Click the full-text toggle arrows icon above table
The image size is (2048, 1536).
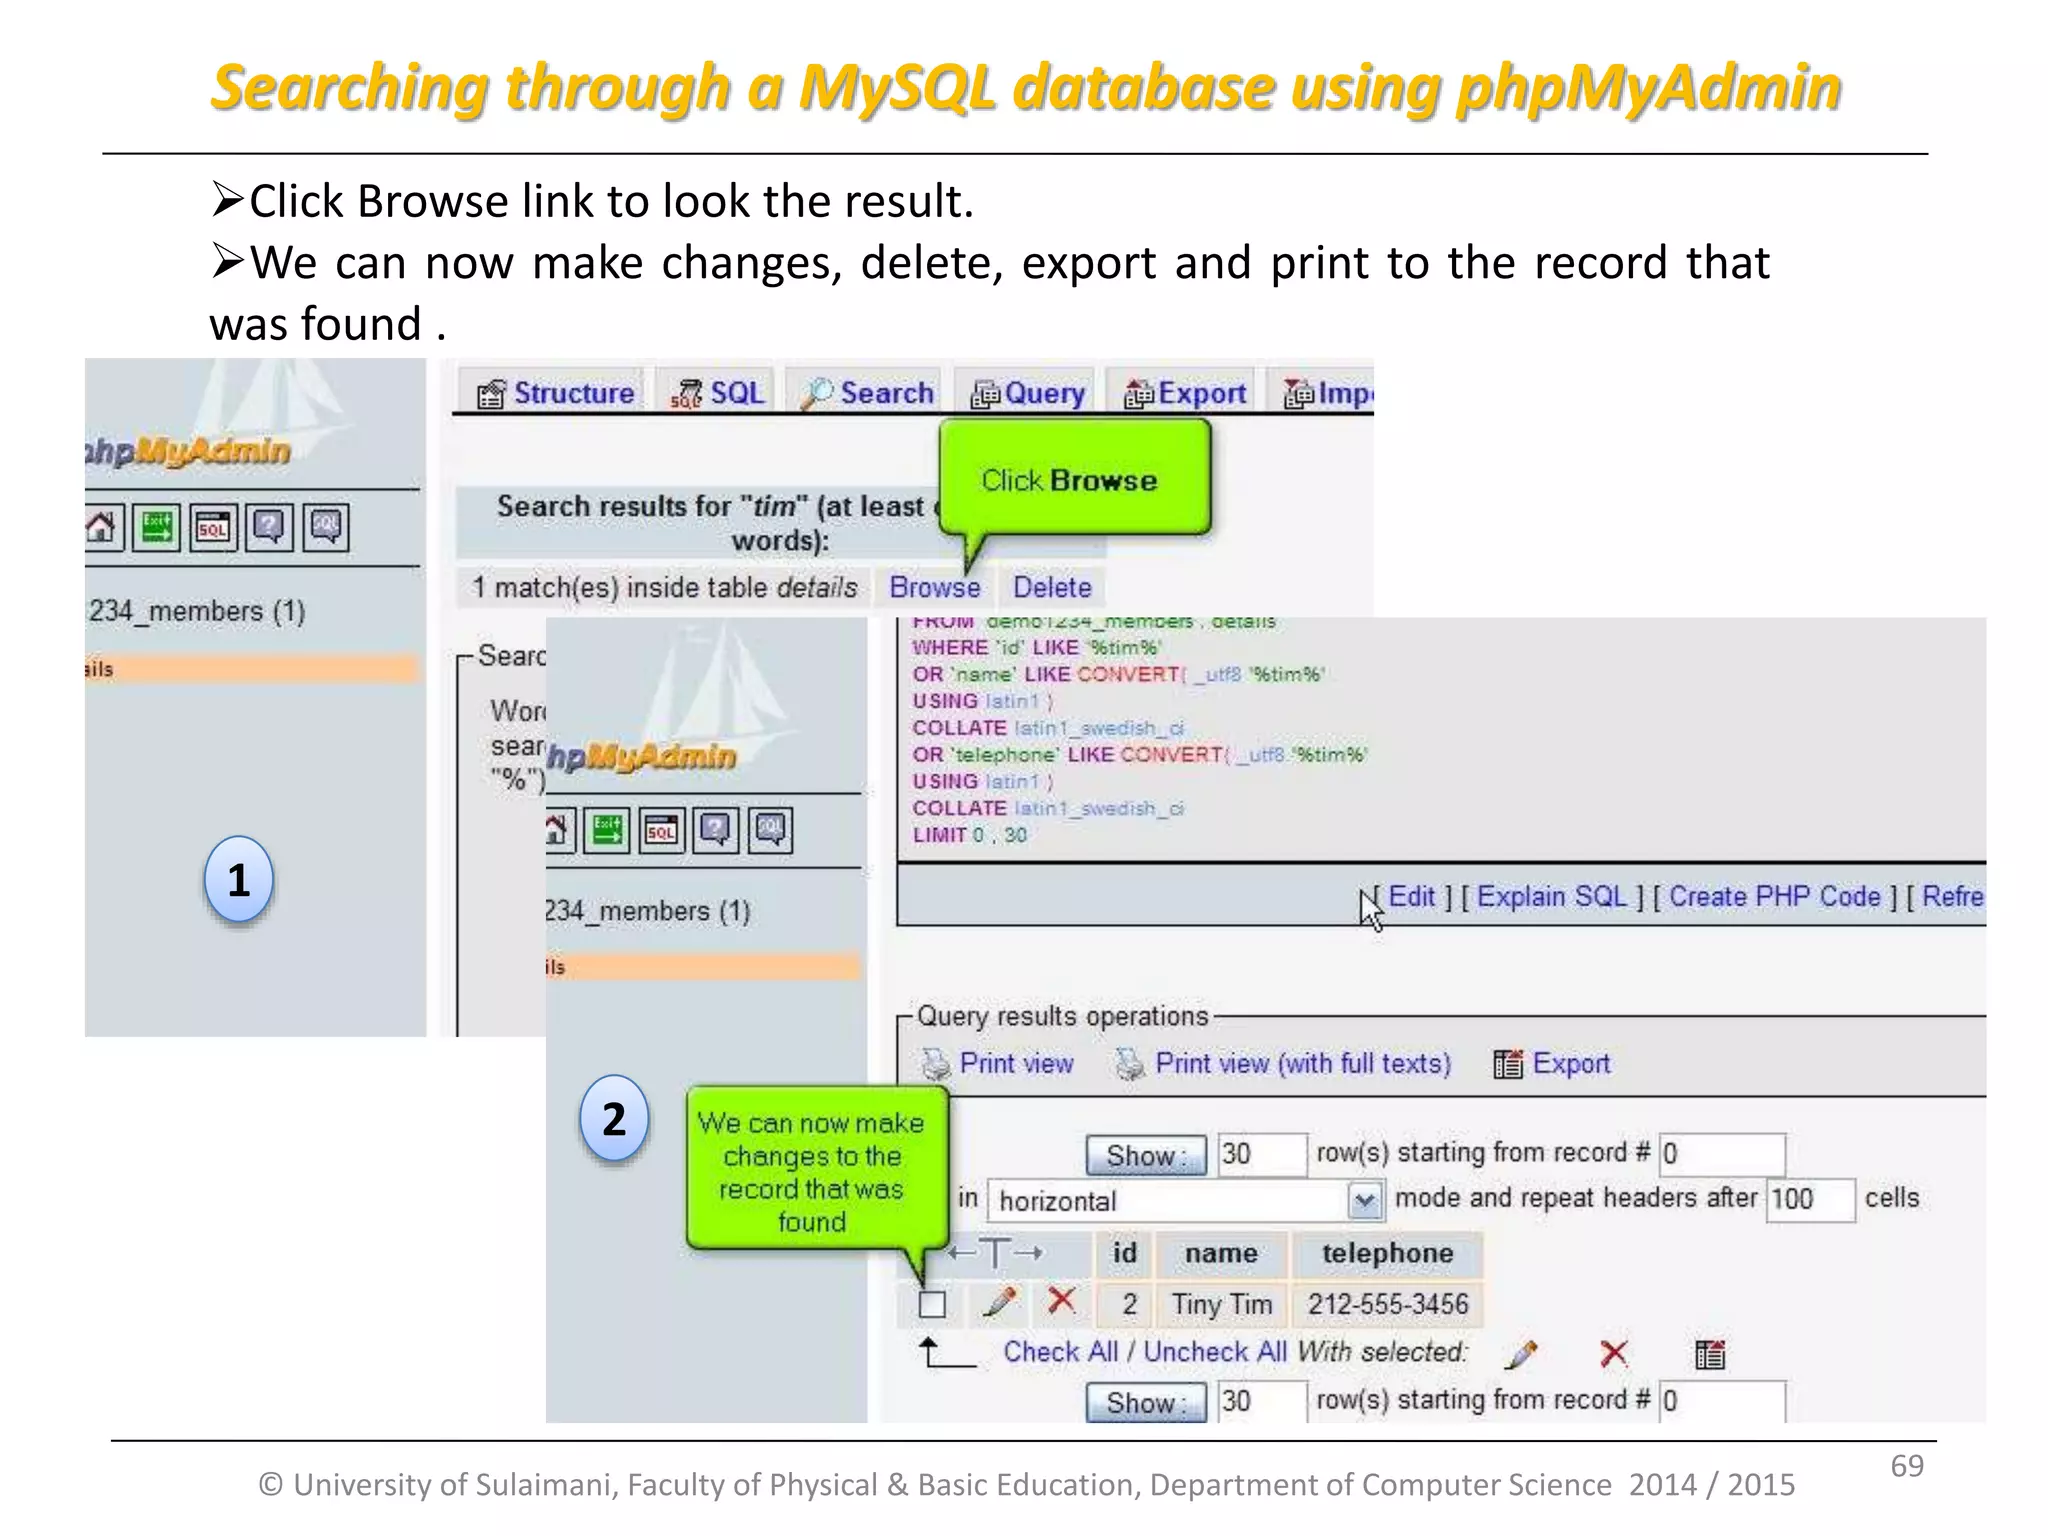point(996,1252)
